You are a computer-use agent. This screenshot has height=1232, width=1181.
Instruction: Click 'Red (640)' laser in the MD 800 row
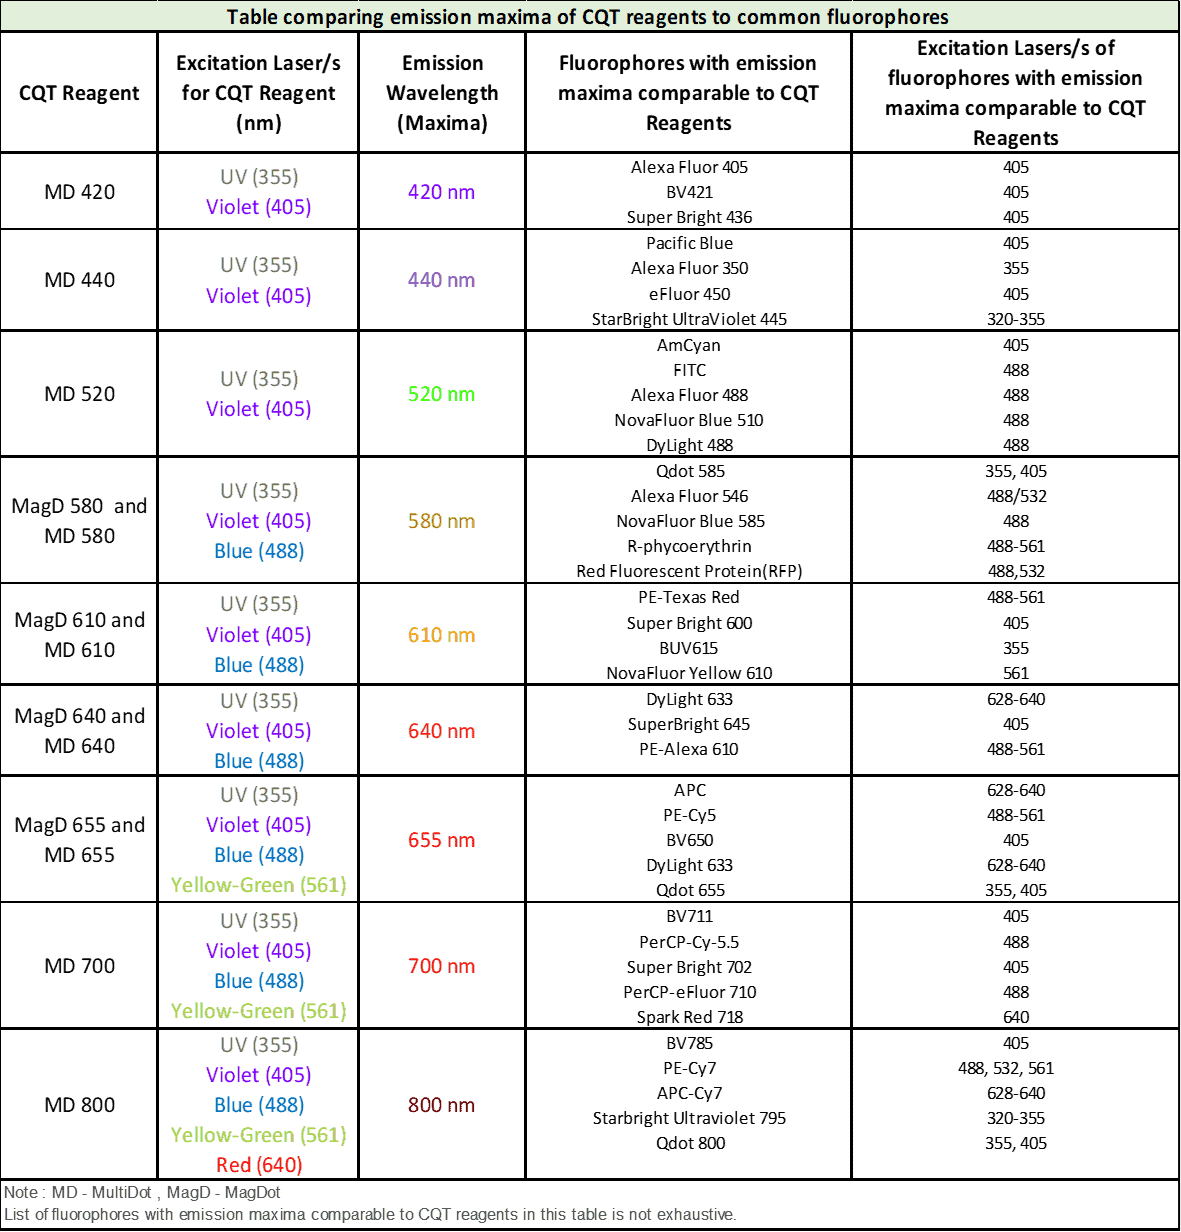259,1165
